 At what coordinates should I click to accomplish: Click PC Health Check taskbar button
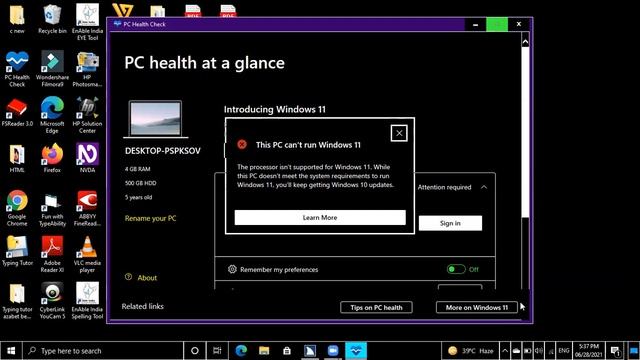tap(356, 351)
